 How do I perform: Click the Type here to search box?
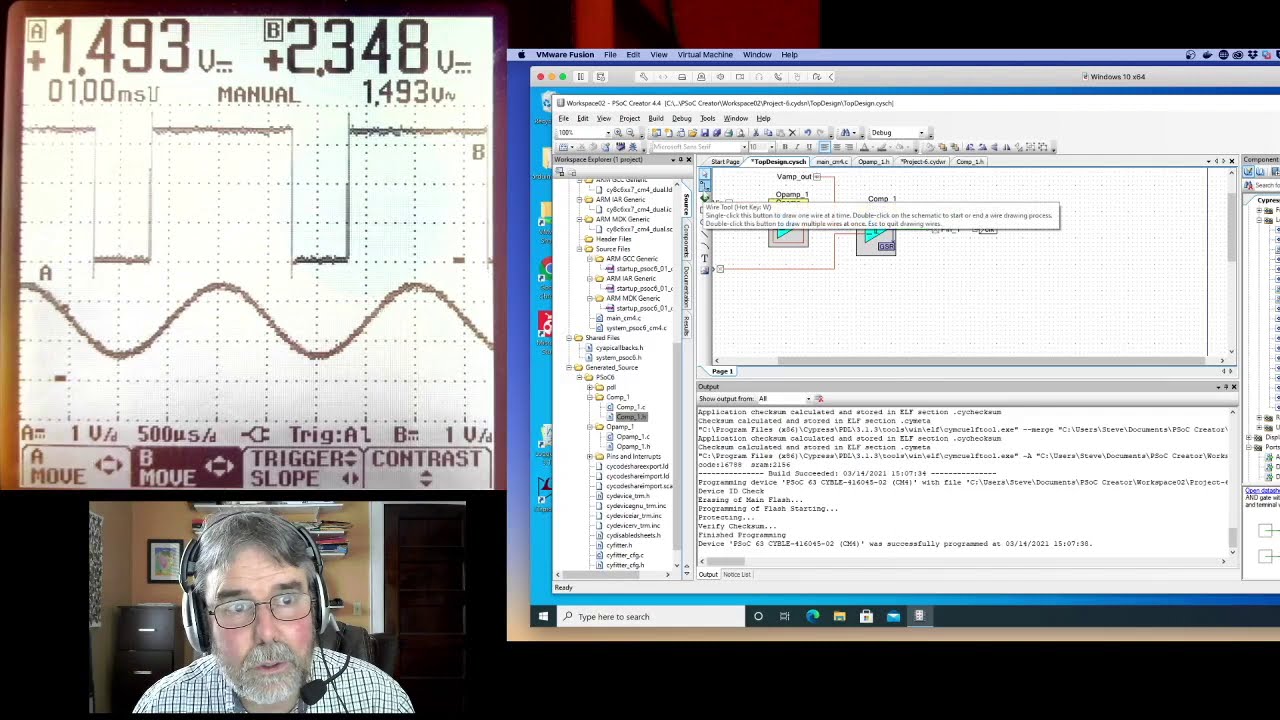click(x=650, y=616)
